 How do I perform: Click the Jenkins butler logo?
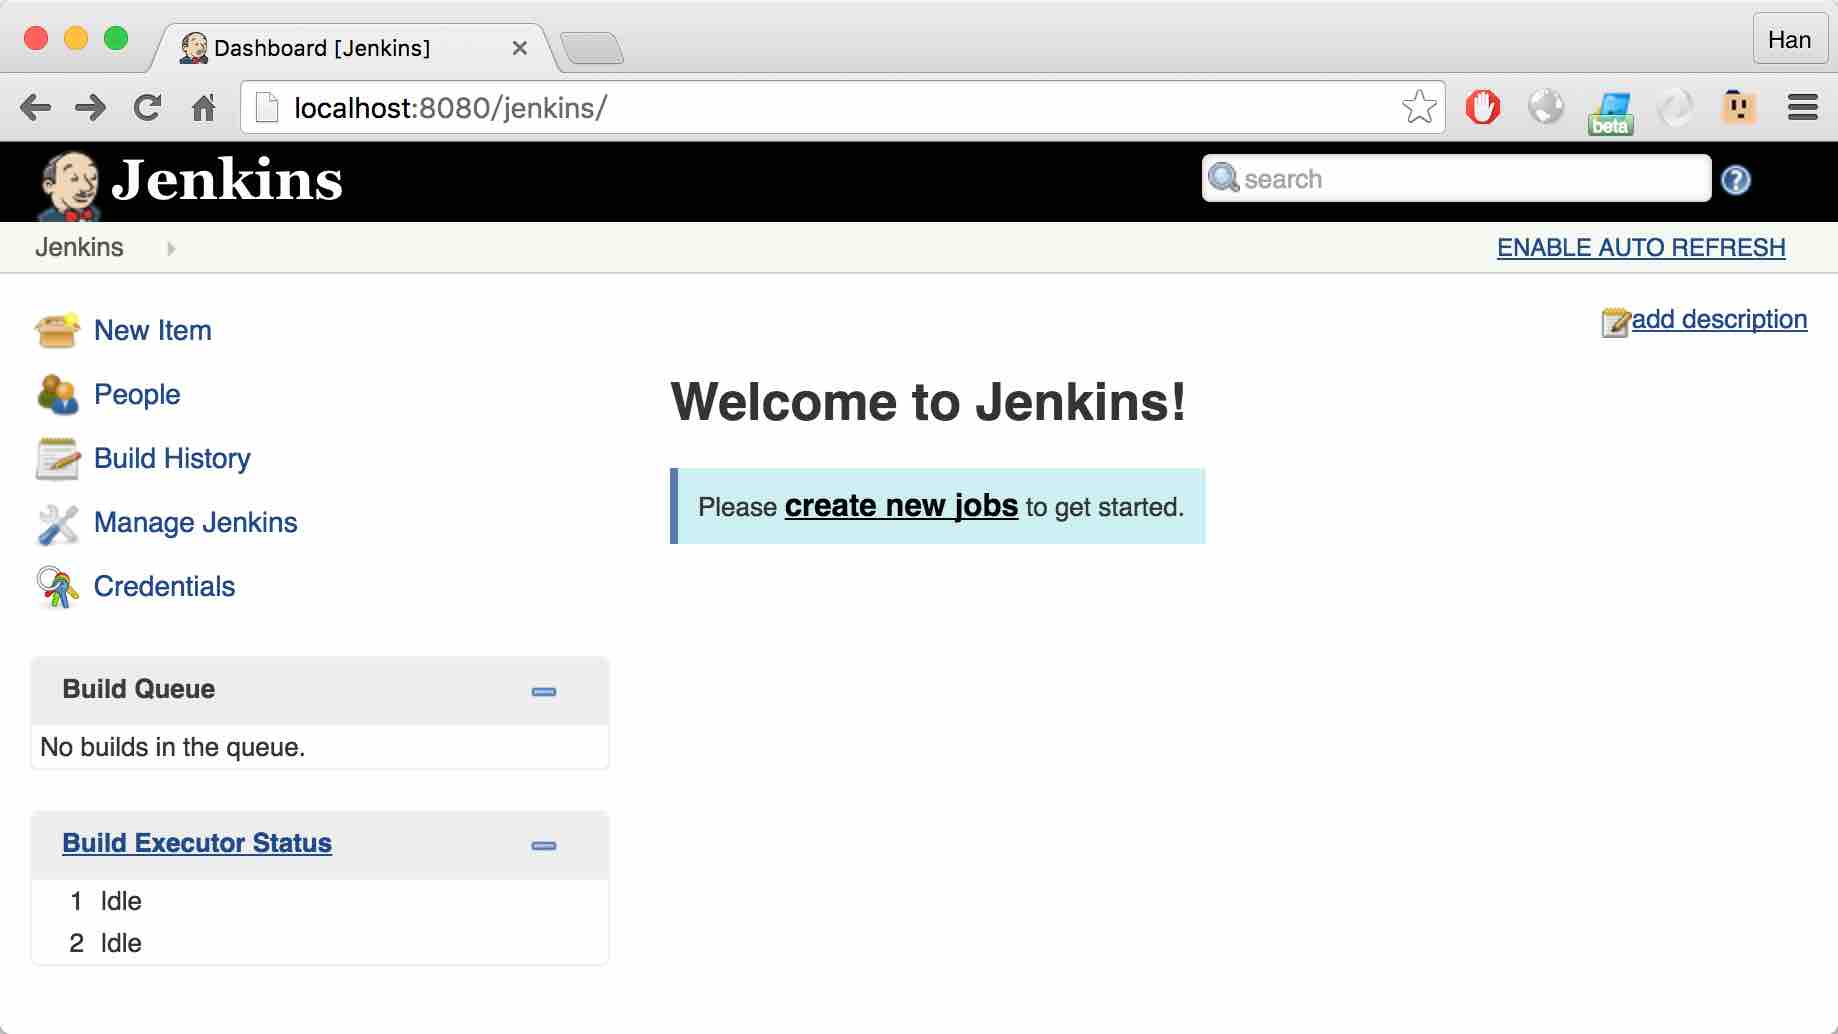point(69,184)
